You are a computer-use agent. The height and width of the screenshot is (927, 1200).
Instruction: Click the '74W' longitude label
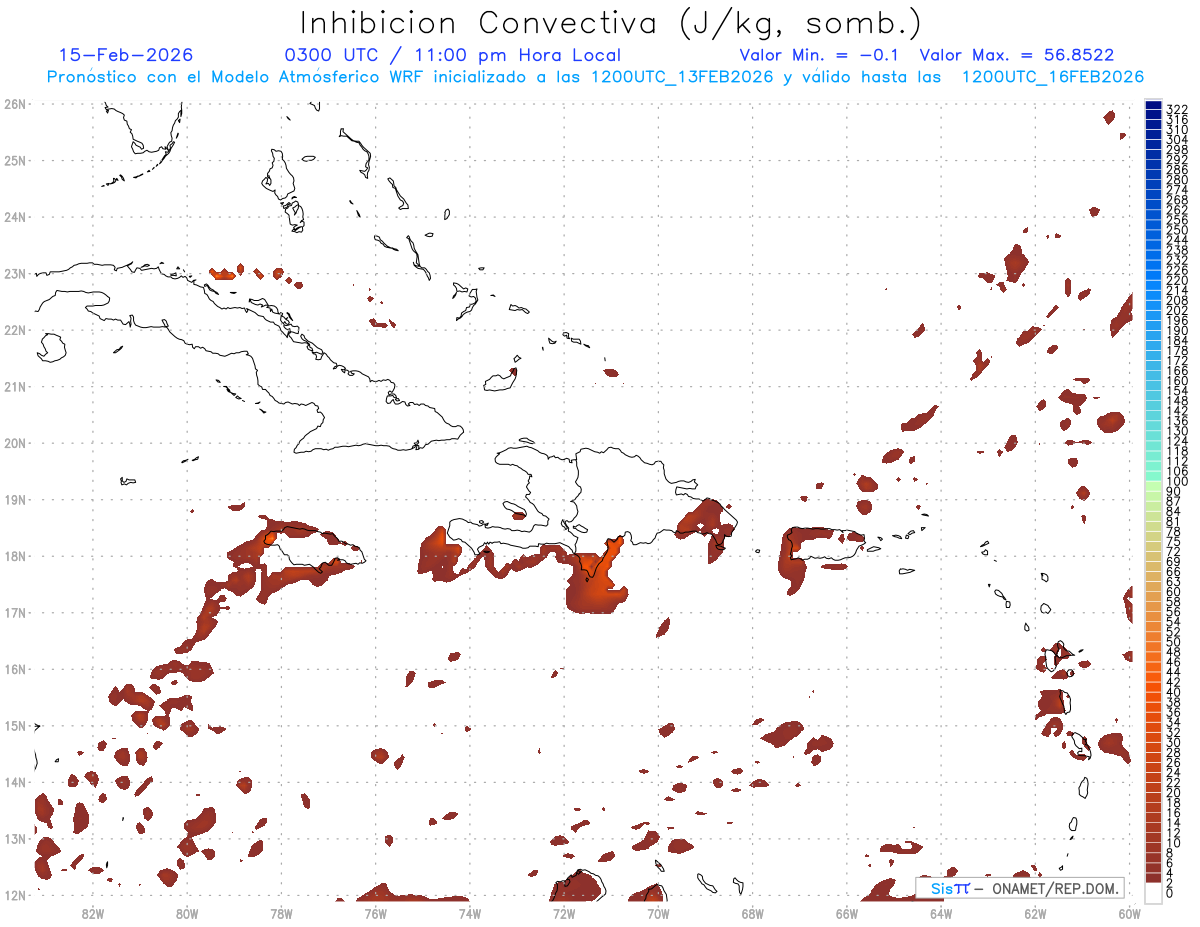coord(470,912)
